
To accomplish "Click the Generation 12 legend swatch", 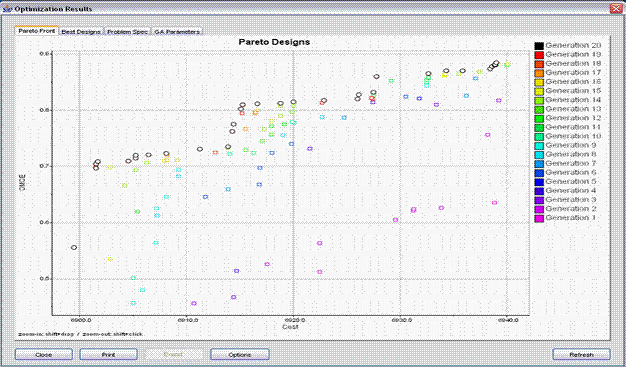I will [x=539, y=119].
